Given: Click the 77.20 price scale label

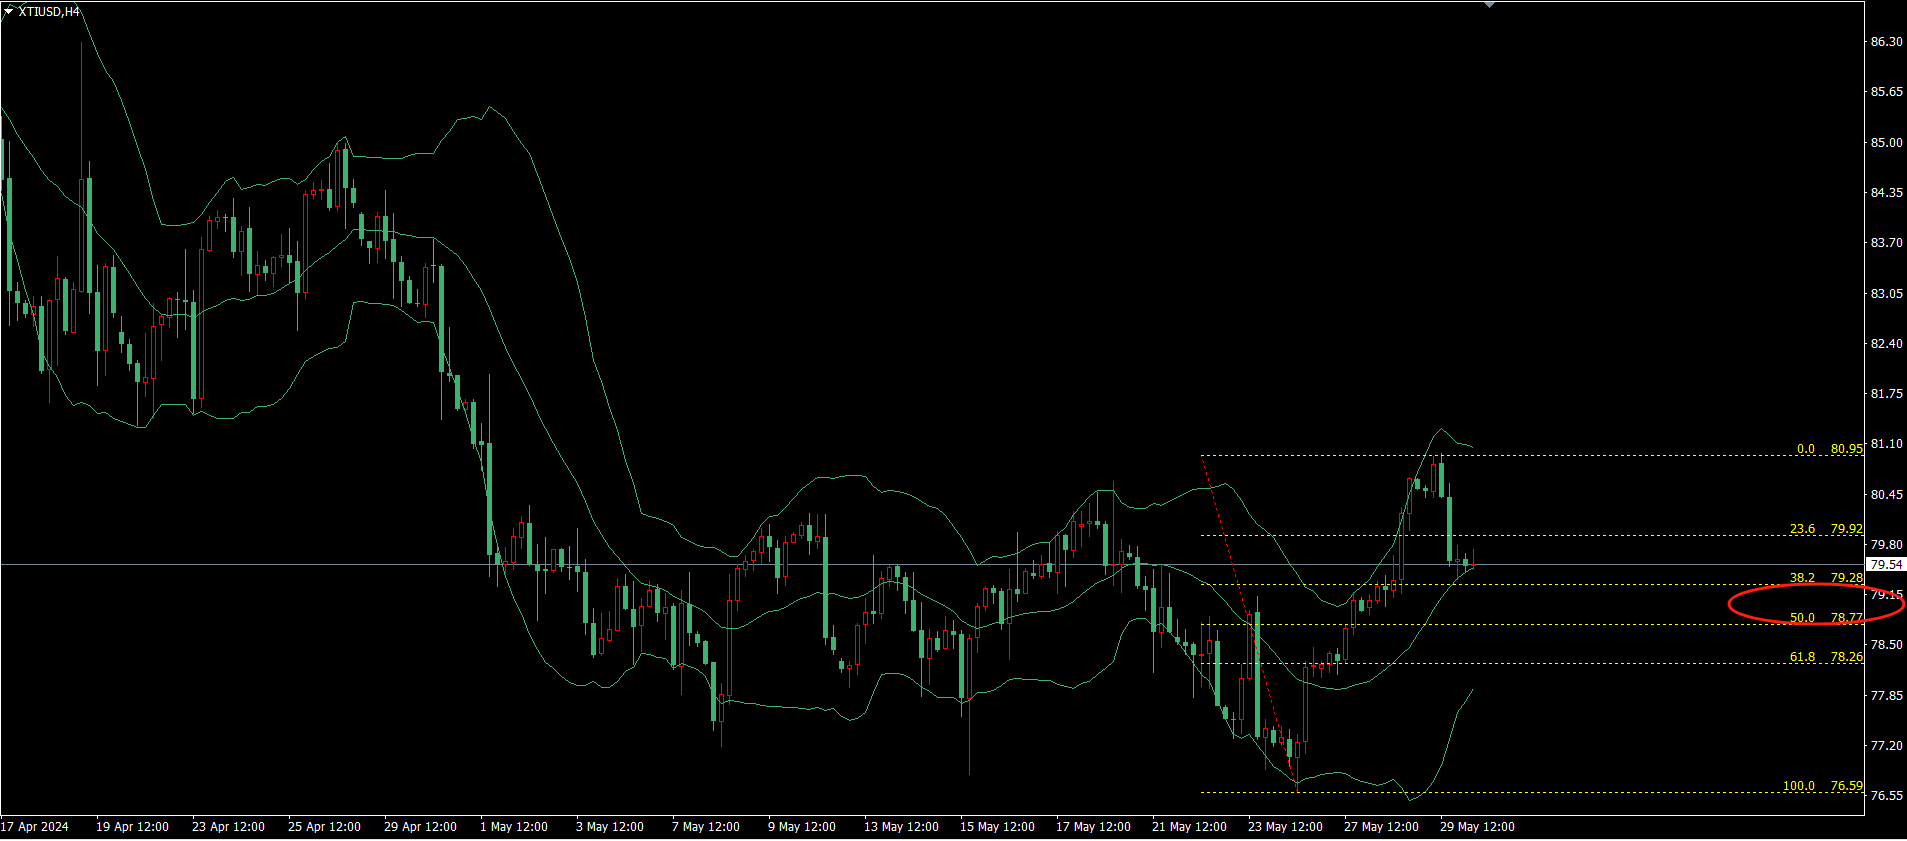Looking at the screenshot, I should point(1886,746).
